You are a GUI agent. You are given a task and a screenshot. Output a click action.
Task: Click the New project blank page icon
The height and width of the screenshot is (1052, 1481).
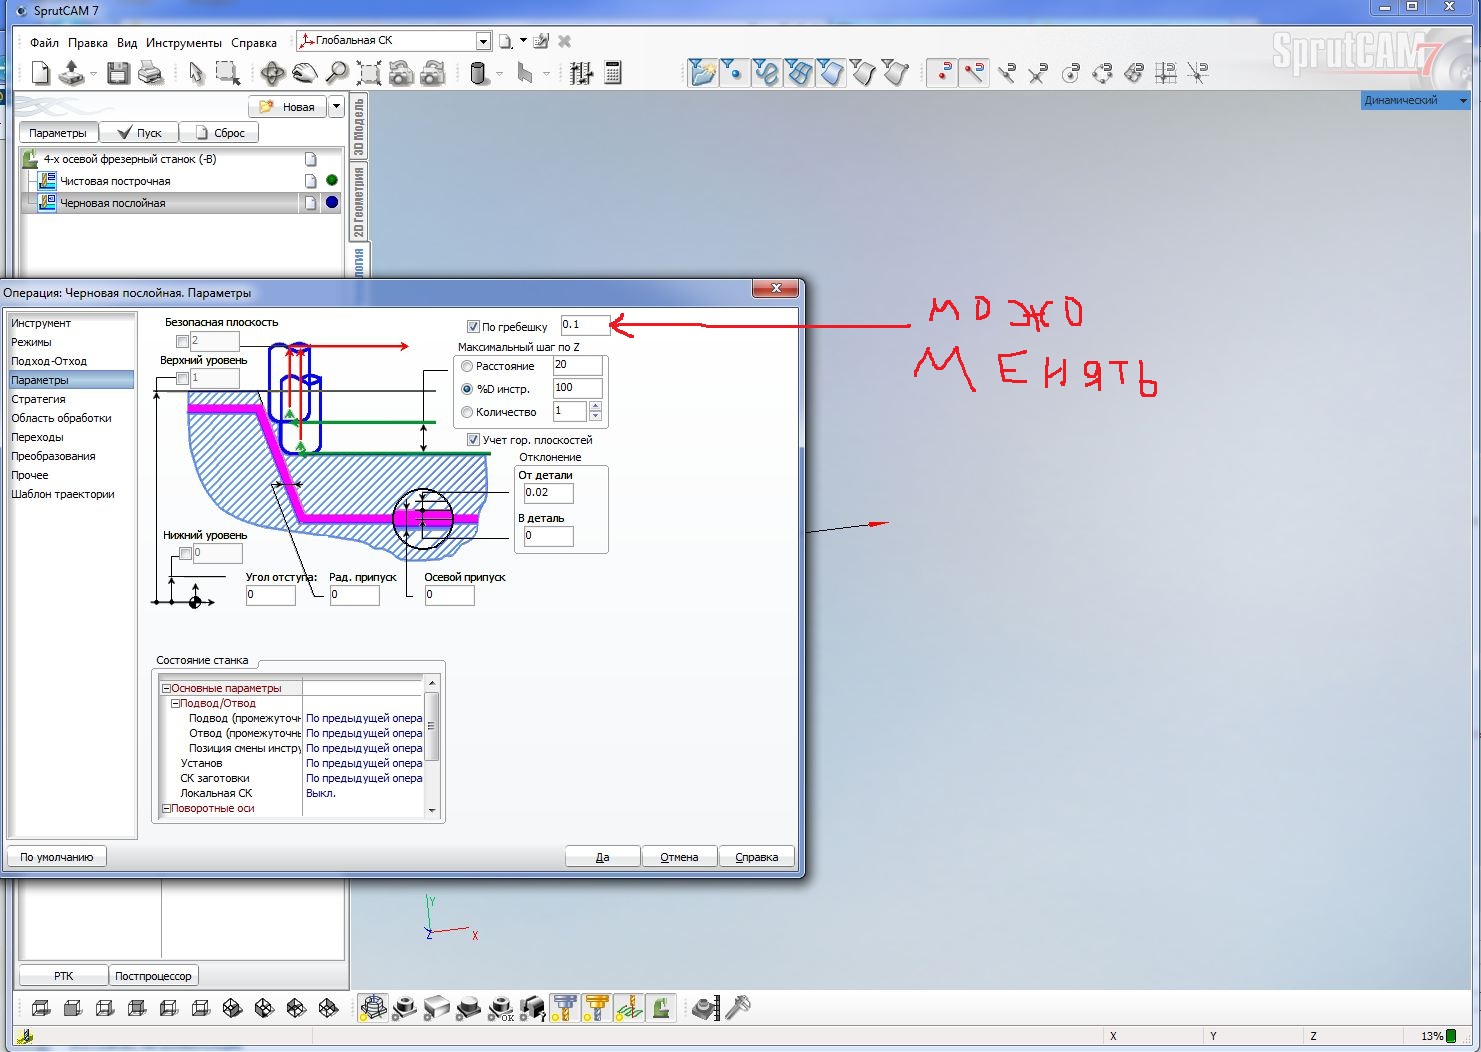point(41,73)
